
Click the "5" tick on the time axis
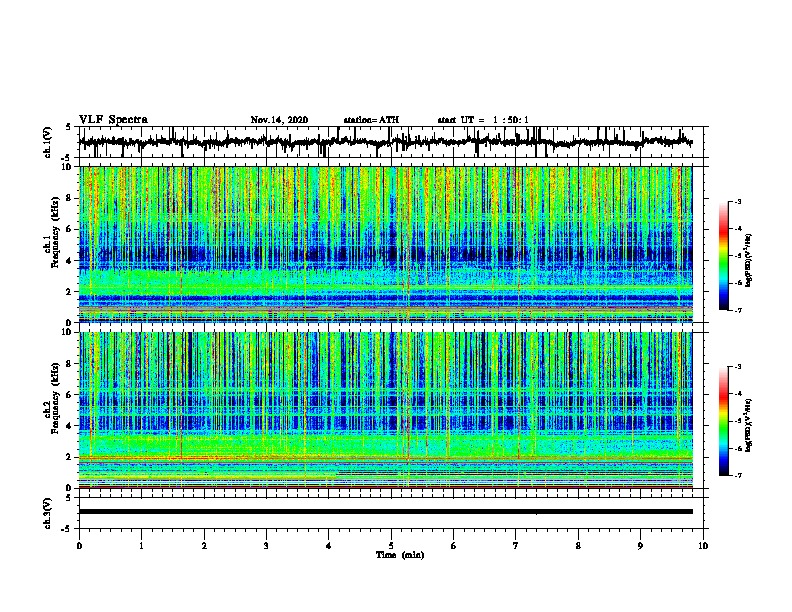[x=391, y=546]
